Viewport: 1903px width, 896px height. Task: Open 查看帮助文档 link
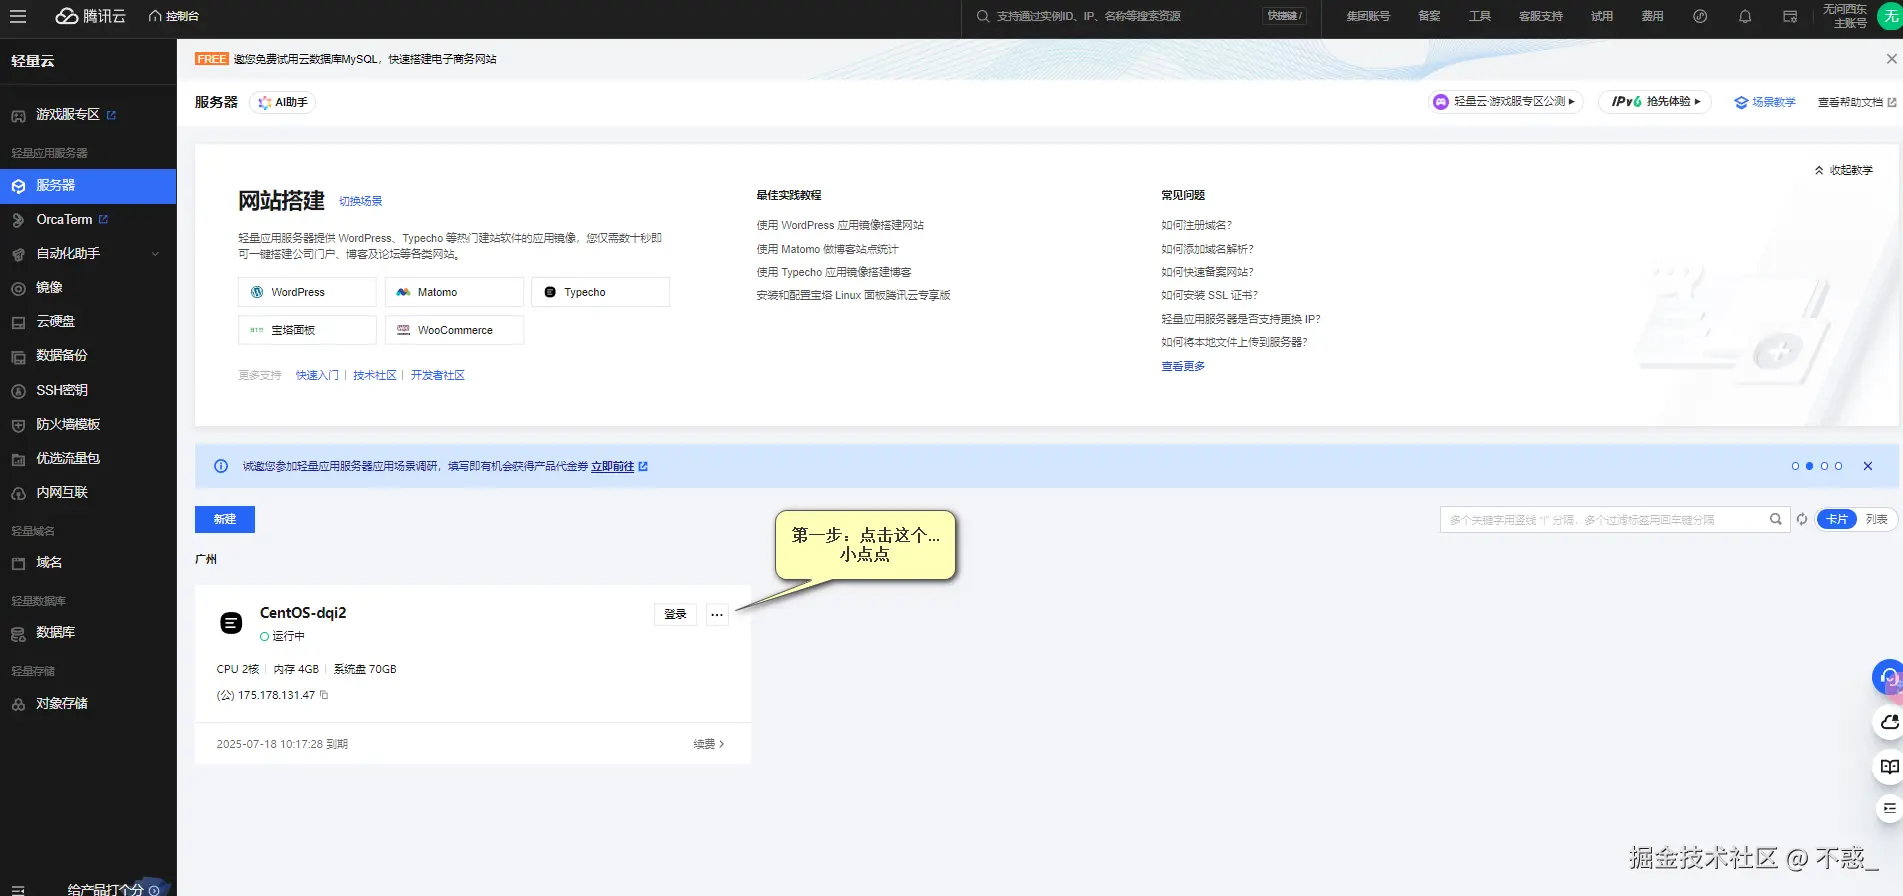pyautogui.click(x=1857, y=102)
